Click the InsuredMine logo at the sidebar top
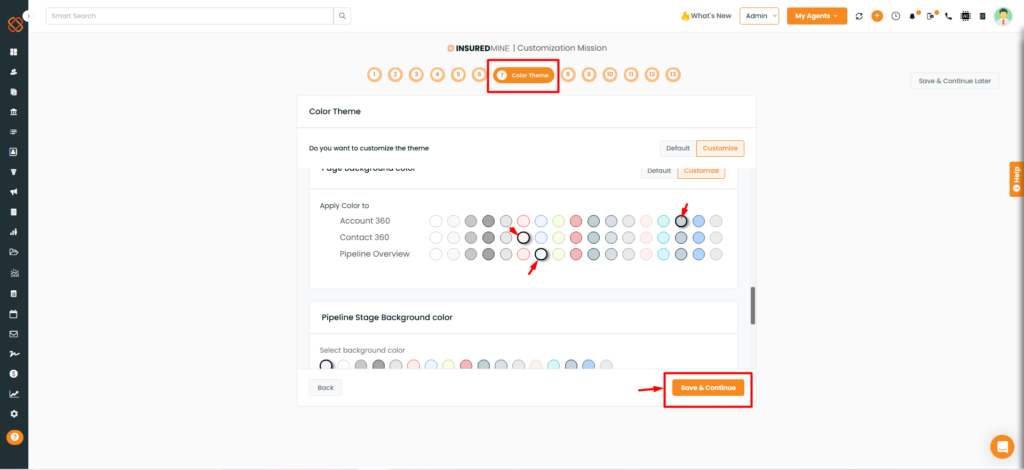This screenshot has height=470, width=1024. [14, 25]
